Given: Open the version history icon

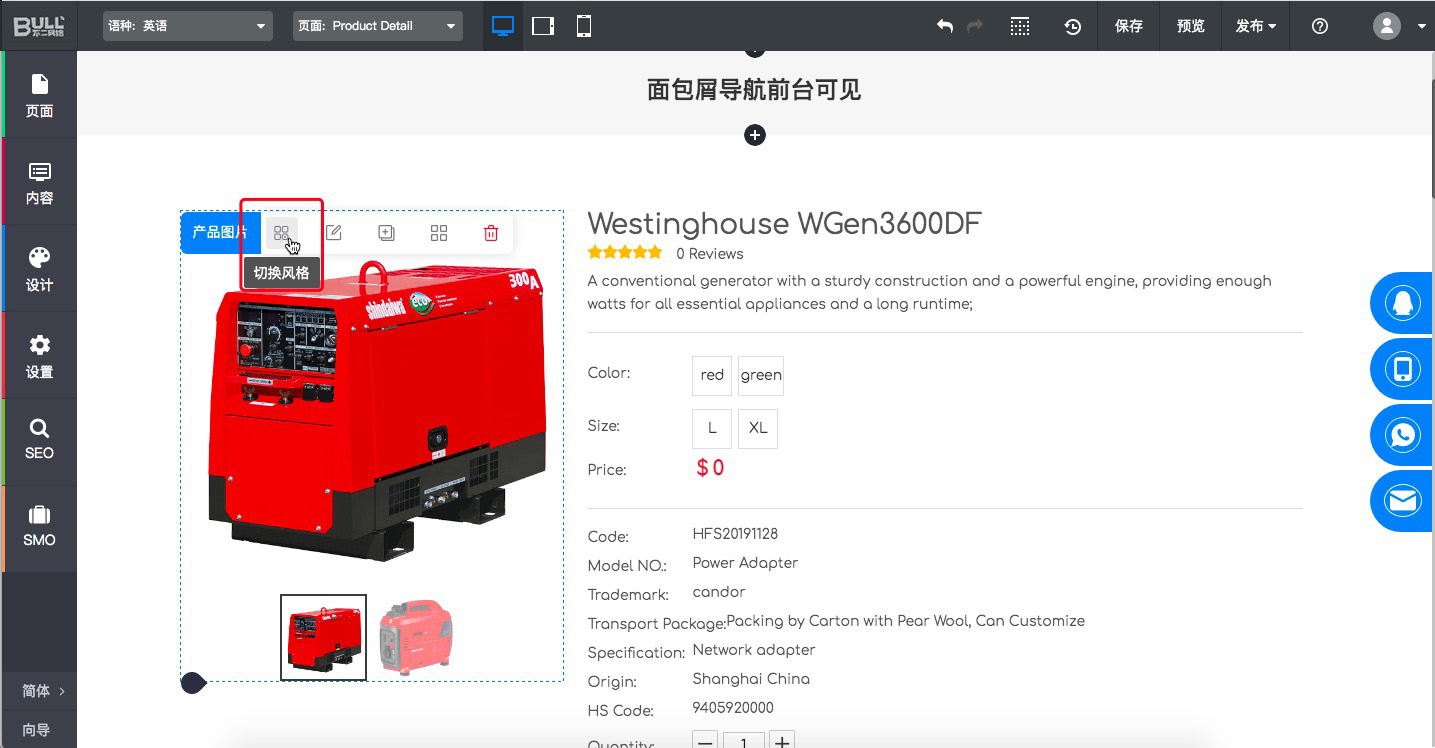Looking at the screenshot, I should pos(1072,26).
